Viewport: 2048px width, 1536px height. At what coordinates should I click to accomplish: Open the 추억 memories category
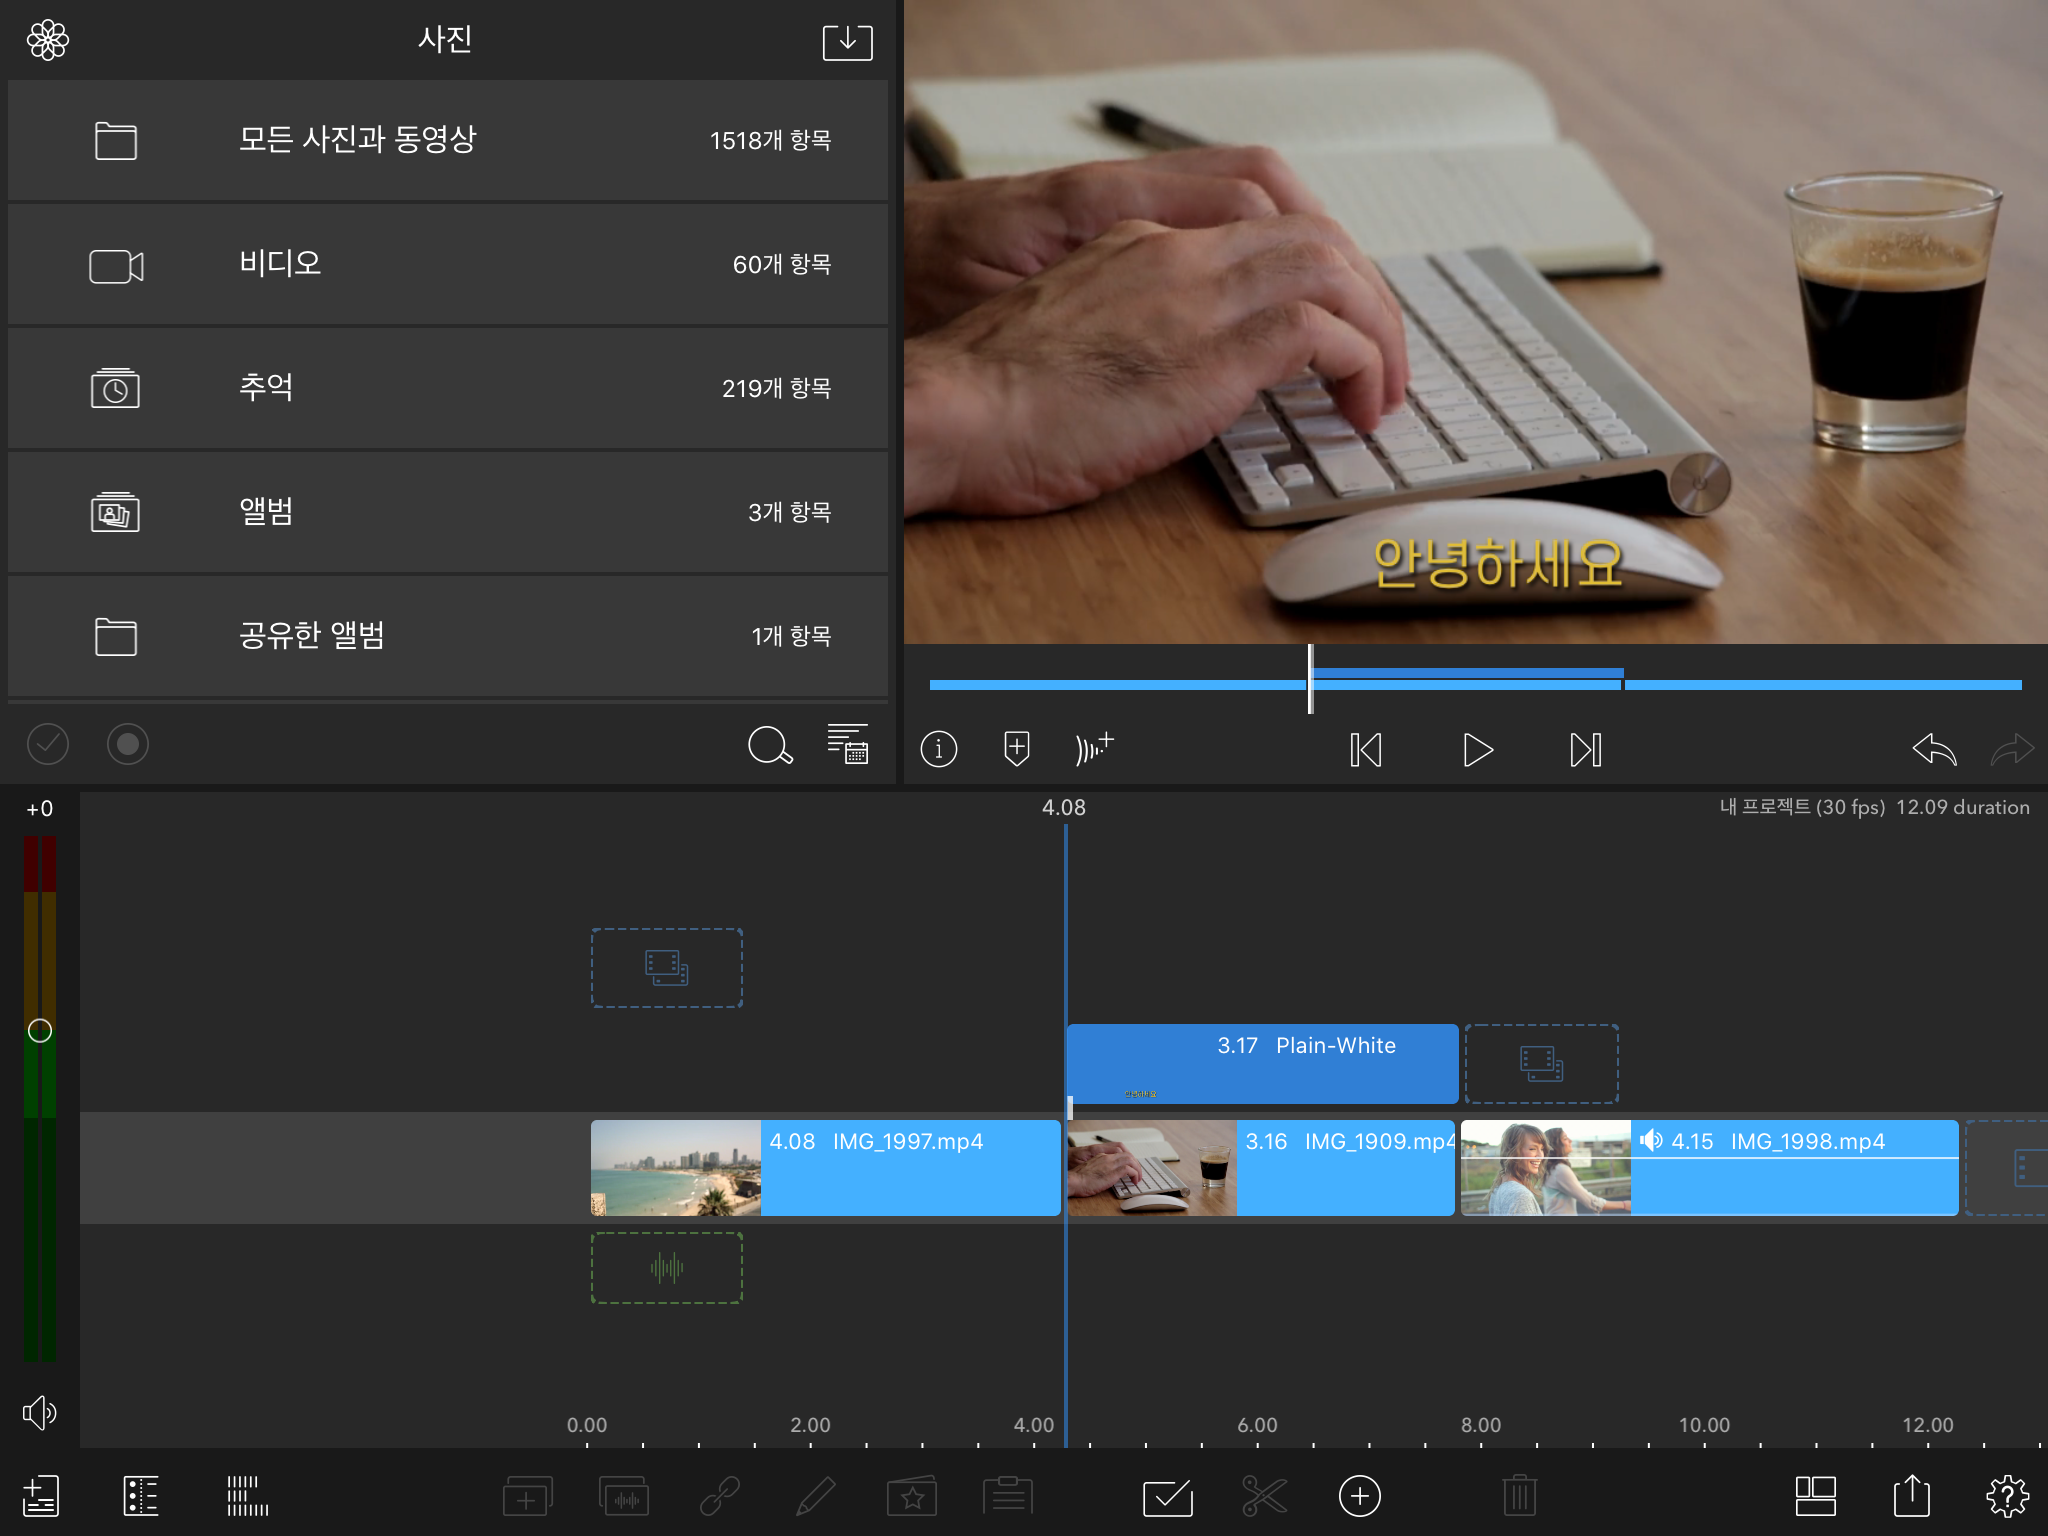448,389
